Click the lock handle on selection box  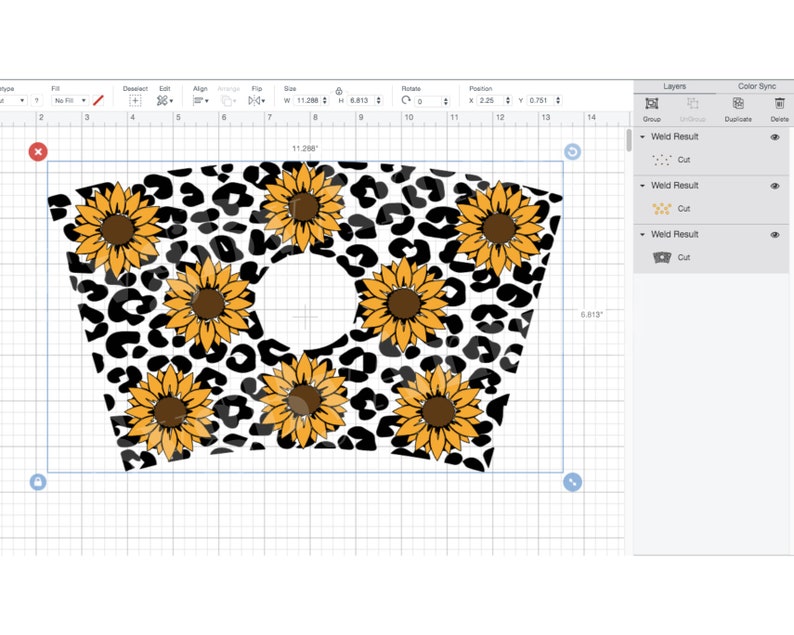click(x=38, y=482)
